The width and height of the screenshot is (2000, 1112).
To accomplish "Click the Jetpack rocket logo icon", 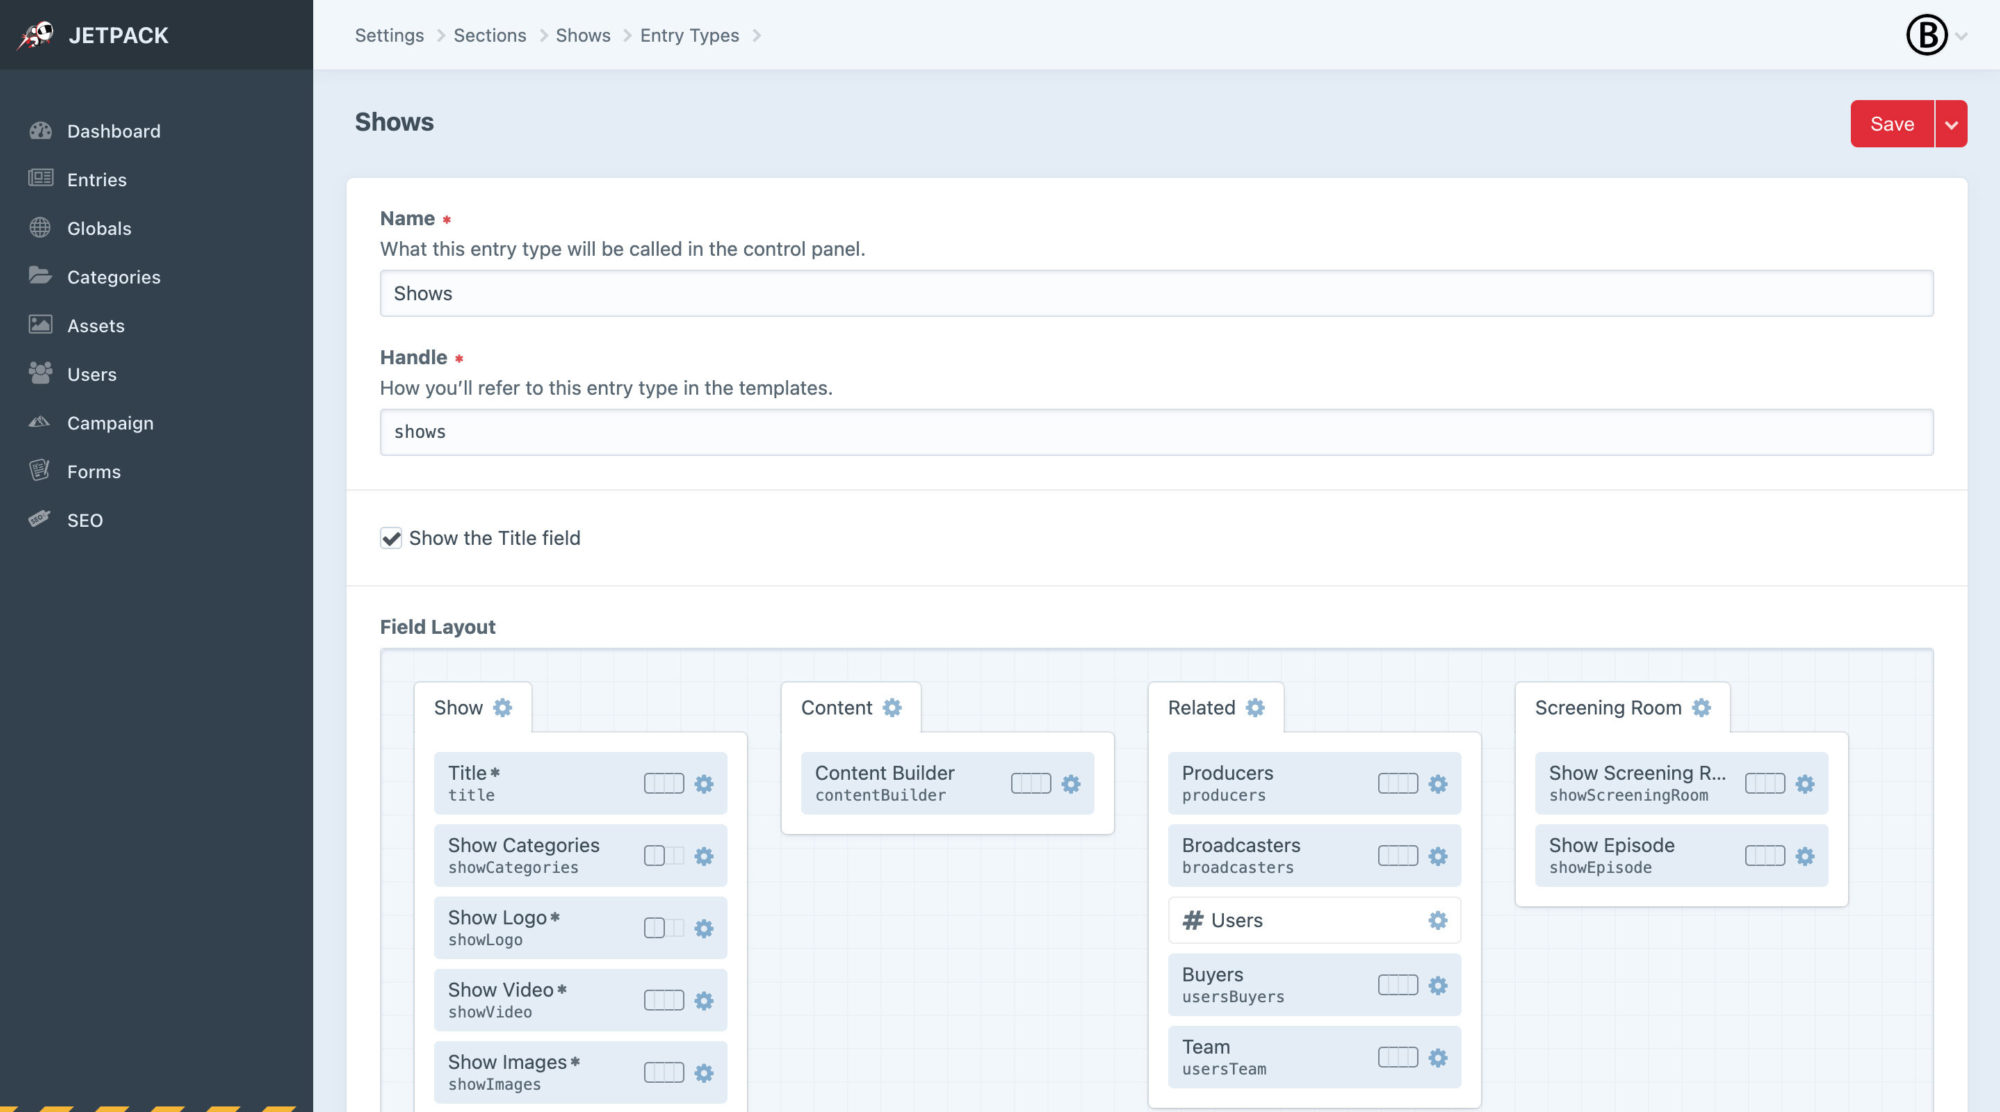I will [34, 34].
